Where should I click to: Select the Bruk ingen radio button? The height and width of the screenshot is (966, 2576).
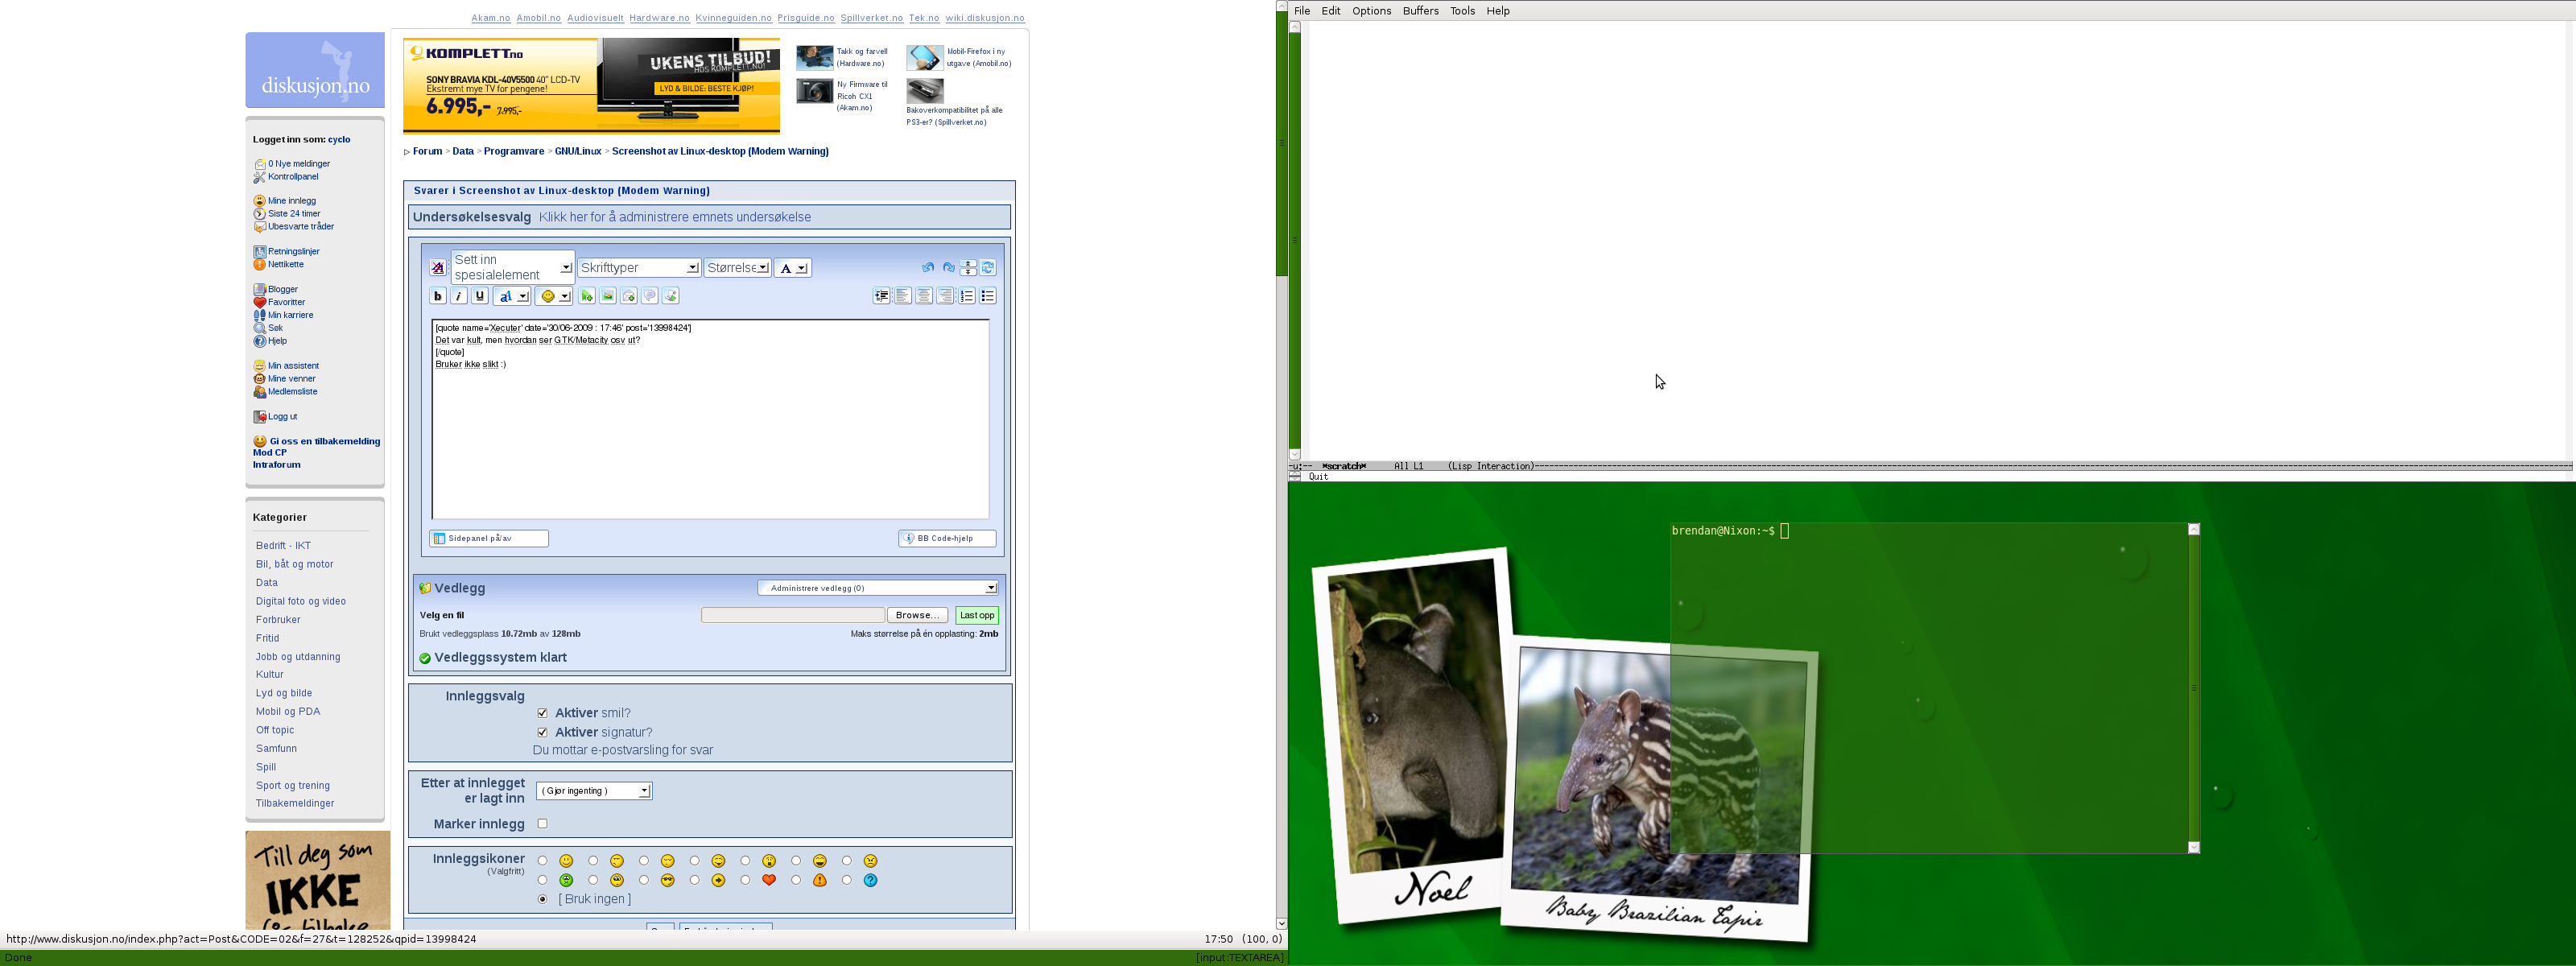[542, 899]
